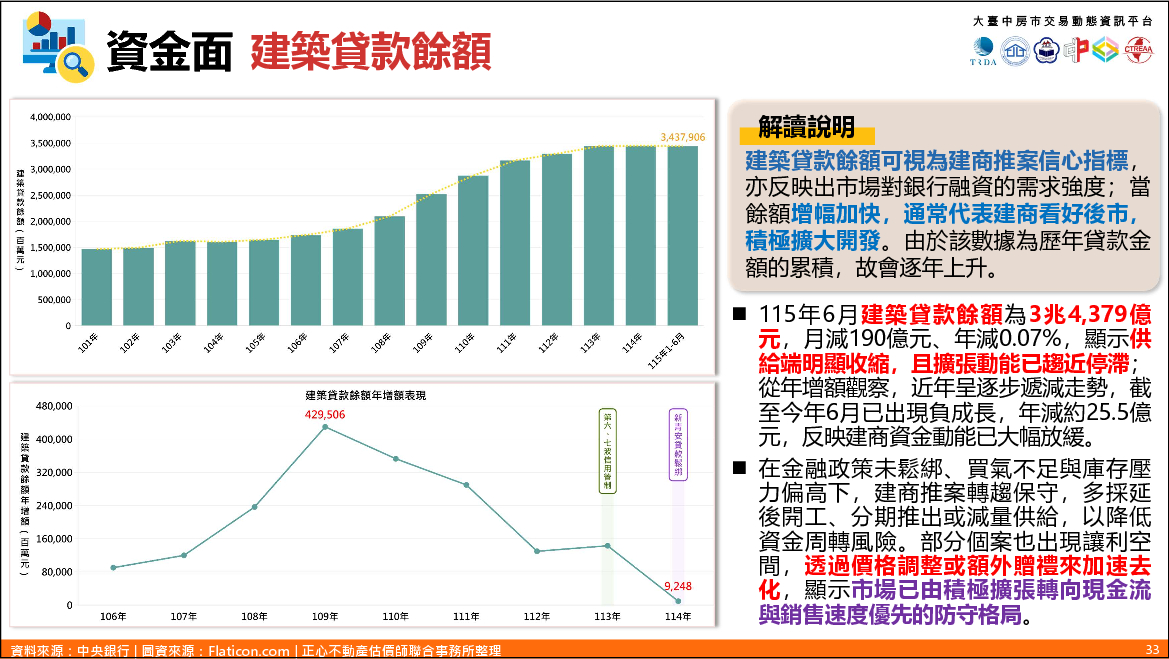Click the 108年 data point on line chart
Image resolution: width=1169 pixels, height=659 pixels.
pyautogui.click(x=255, y=507)
